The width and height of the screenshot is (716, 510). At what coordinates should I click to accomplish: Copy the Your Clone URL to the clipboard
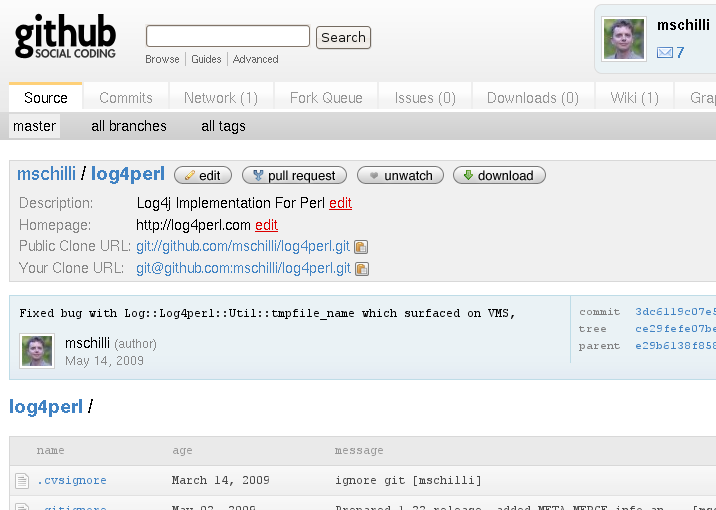point(362,269)
